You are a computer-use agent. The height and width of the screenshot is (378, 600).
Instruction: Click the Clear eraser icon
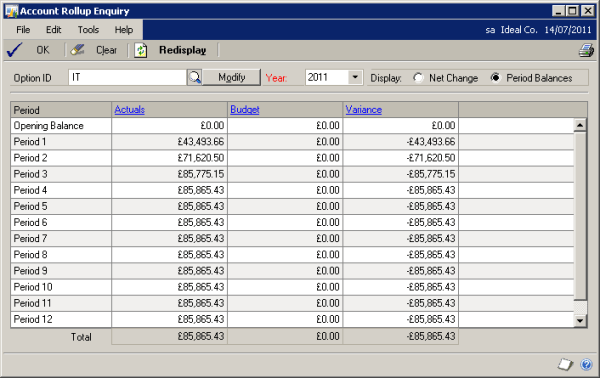tap(78, 50)
